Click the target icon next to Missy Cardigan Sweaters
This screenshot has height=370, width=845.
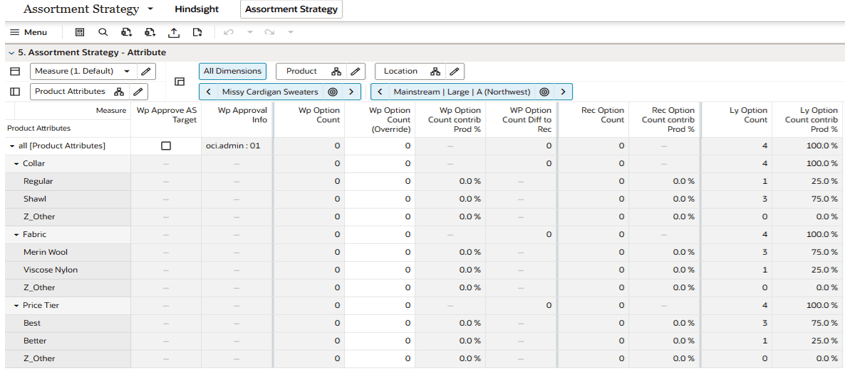pyautogui.click(x=333, y=92)
